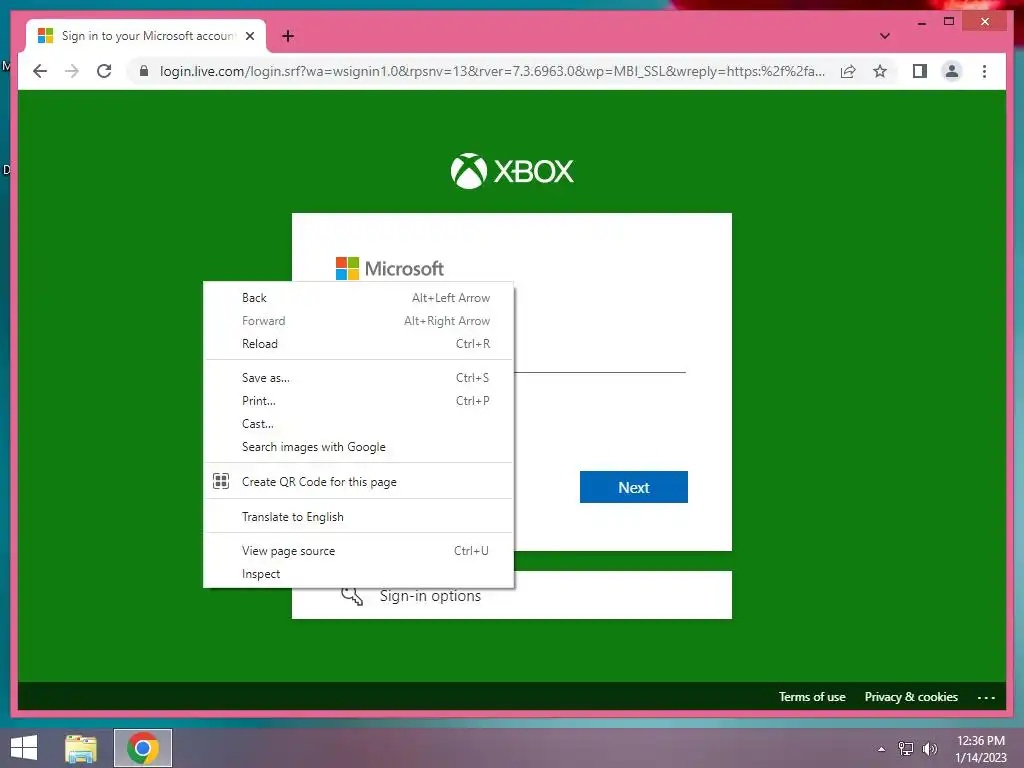
Task: Minimize the Chrome window
Action: pos(921,22)
